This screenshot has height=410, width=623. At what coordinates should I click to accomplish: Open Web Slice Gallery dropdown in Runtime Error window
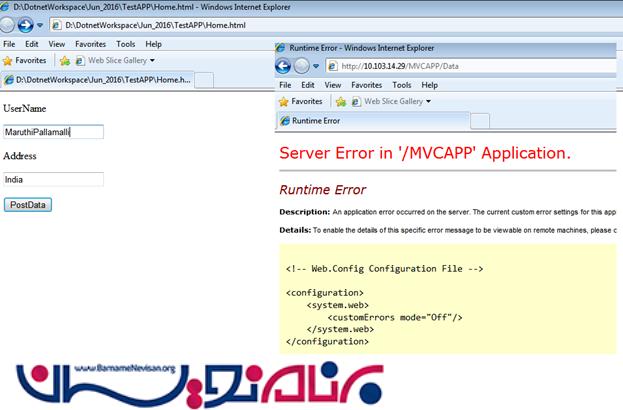[397, 101]
